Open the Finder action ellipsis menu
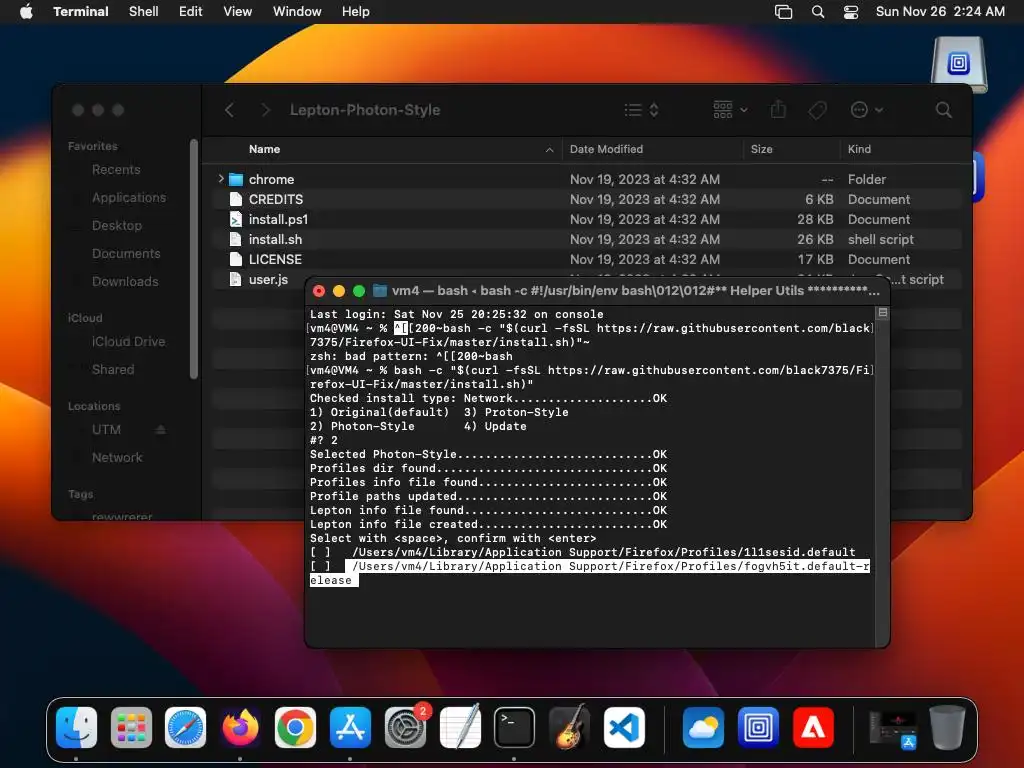Screen dimensions: 1024x768 tap(867, 110)
